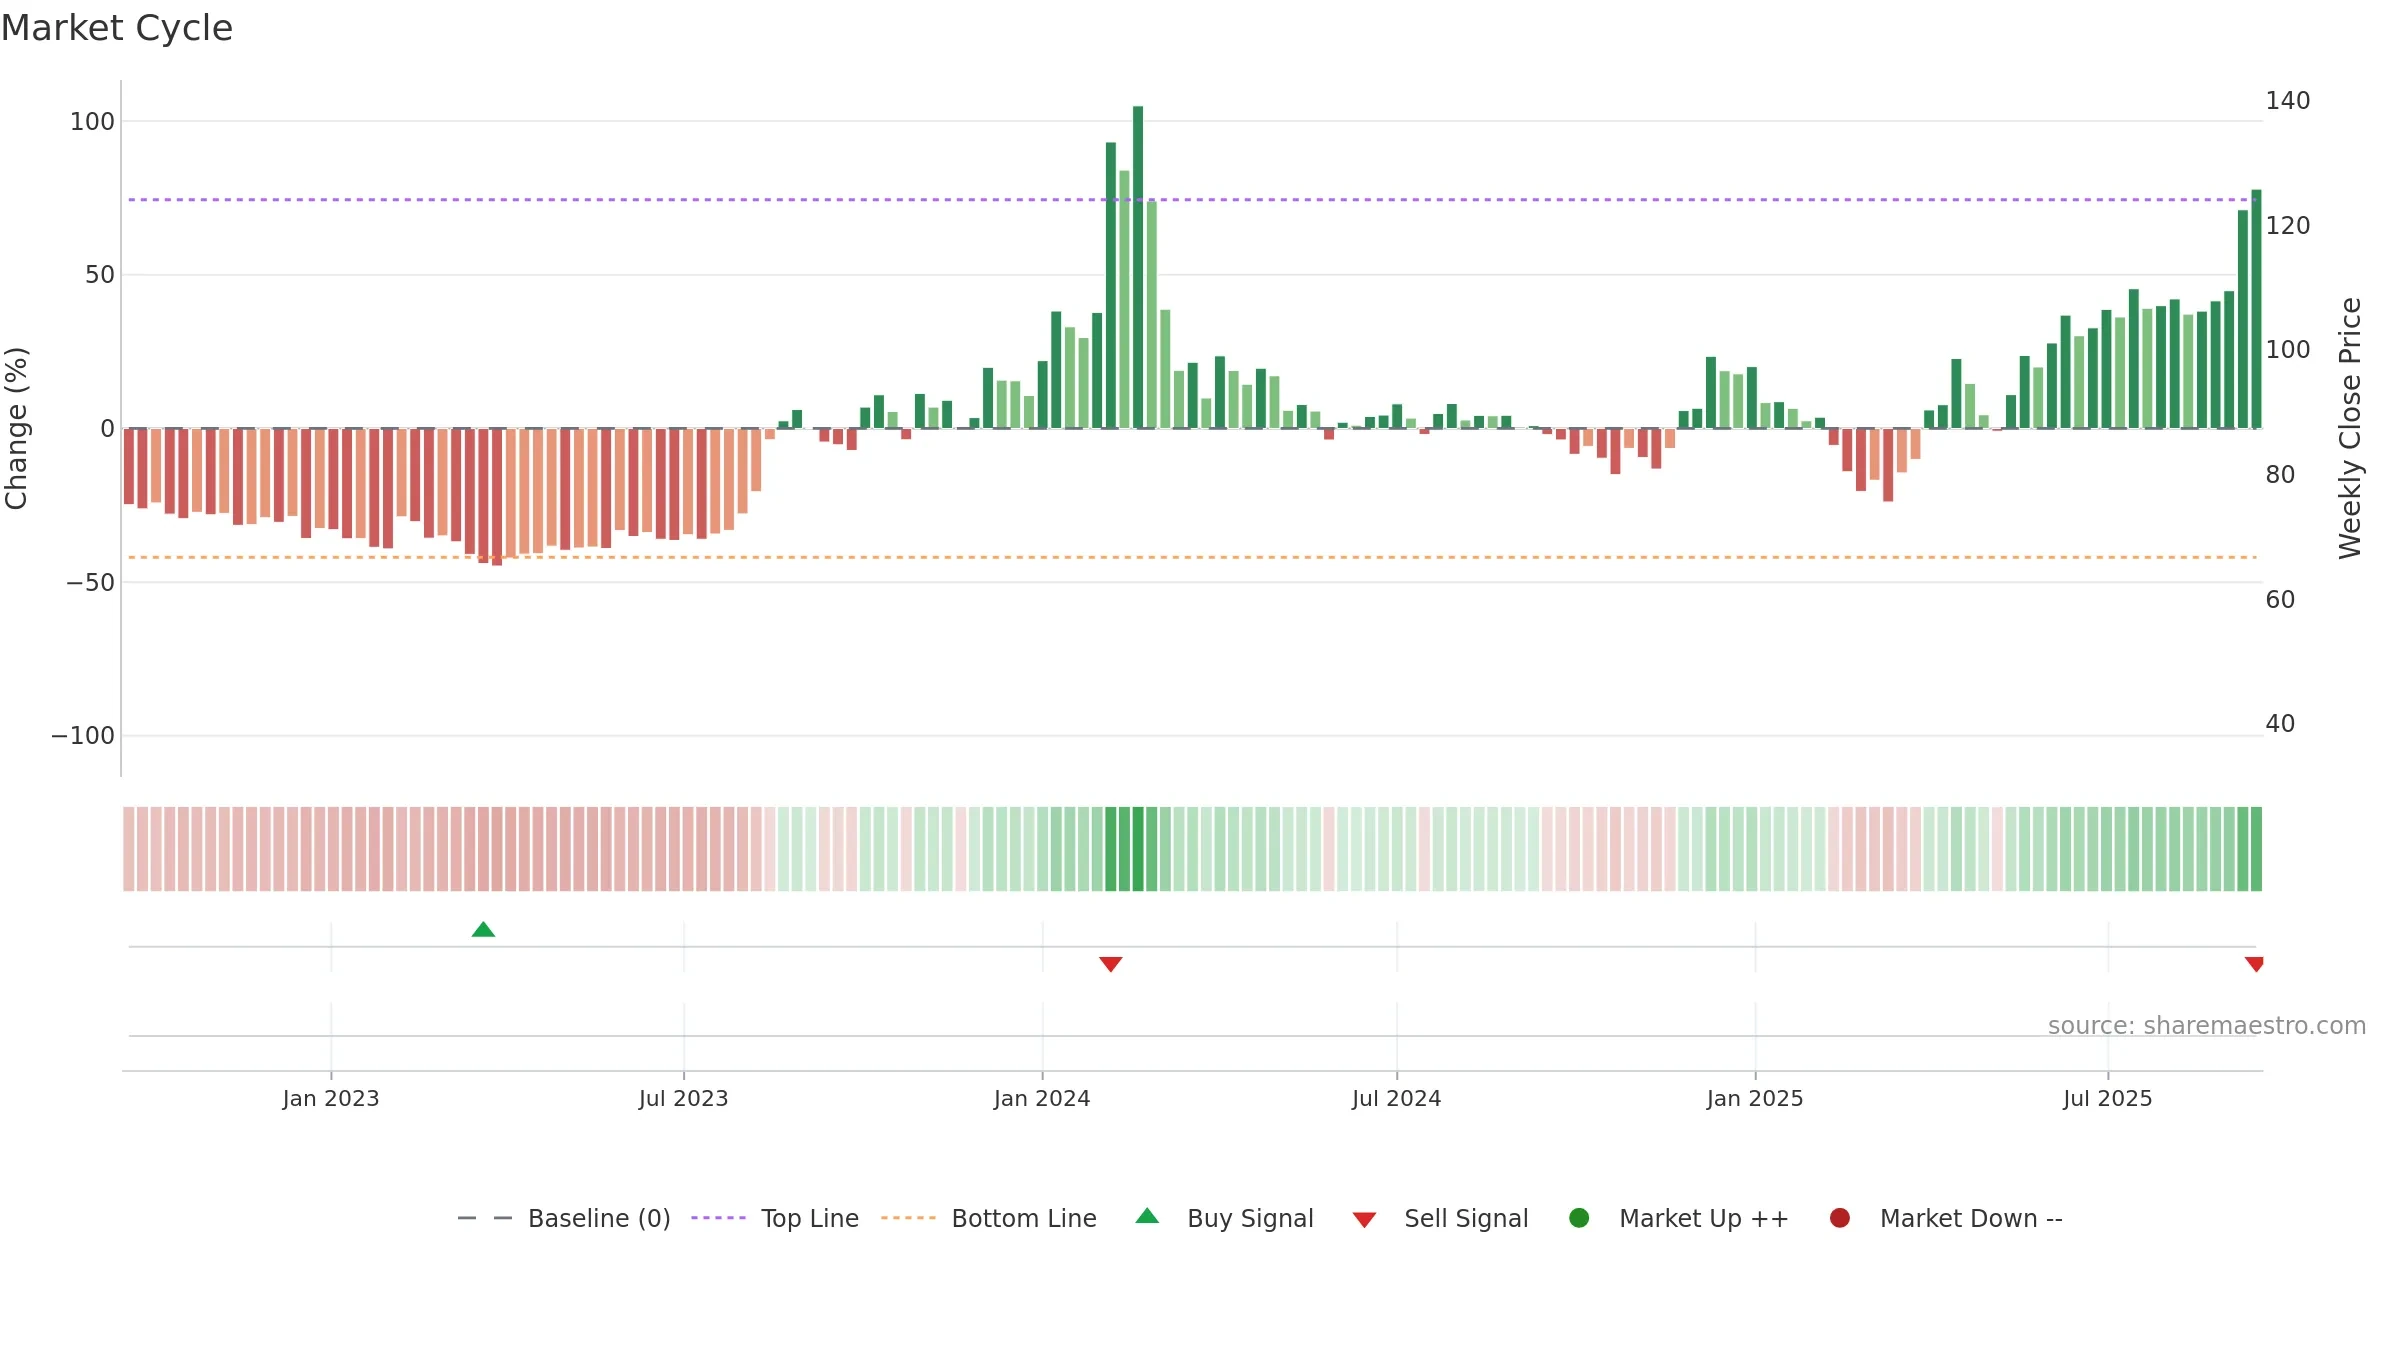Click the green triangle icon in legend
This screenshot has height=1350, width=2400.
coord(1147,1216)
